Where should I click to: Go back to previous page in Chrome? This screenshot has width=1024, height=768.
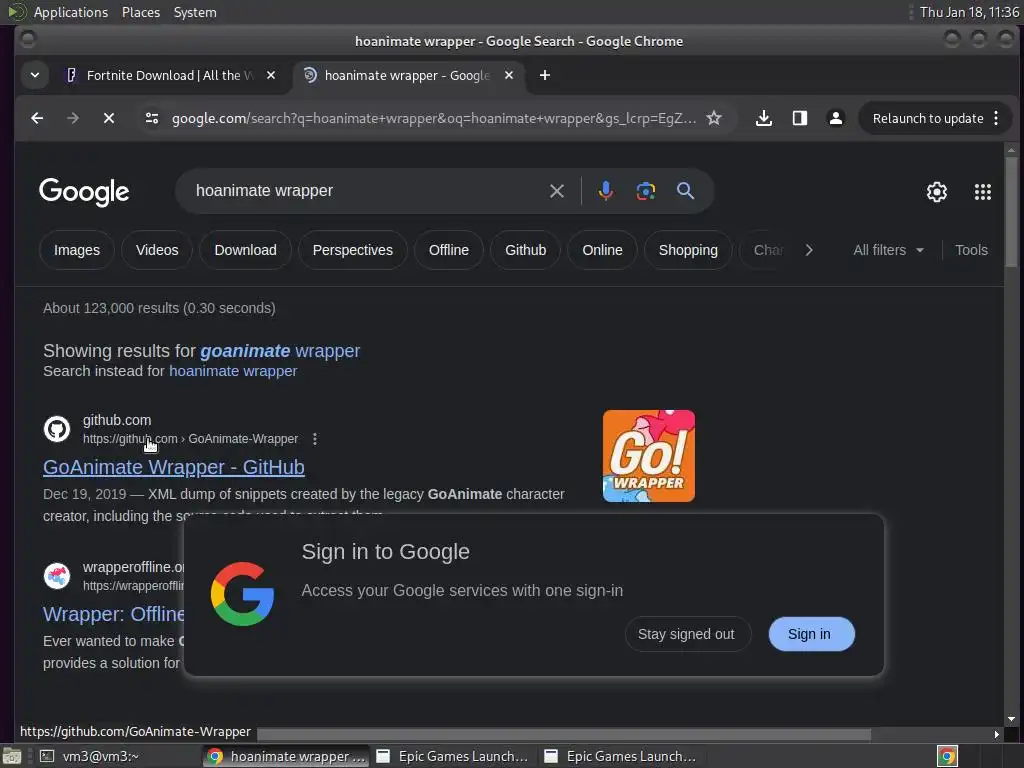[x=37, y=118]
